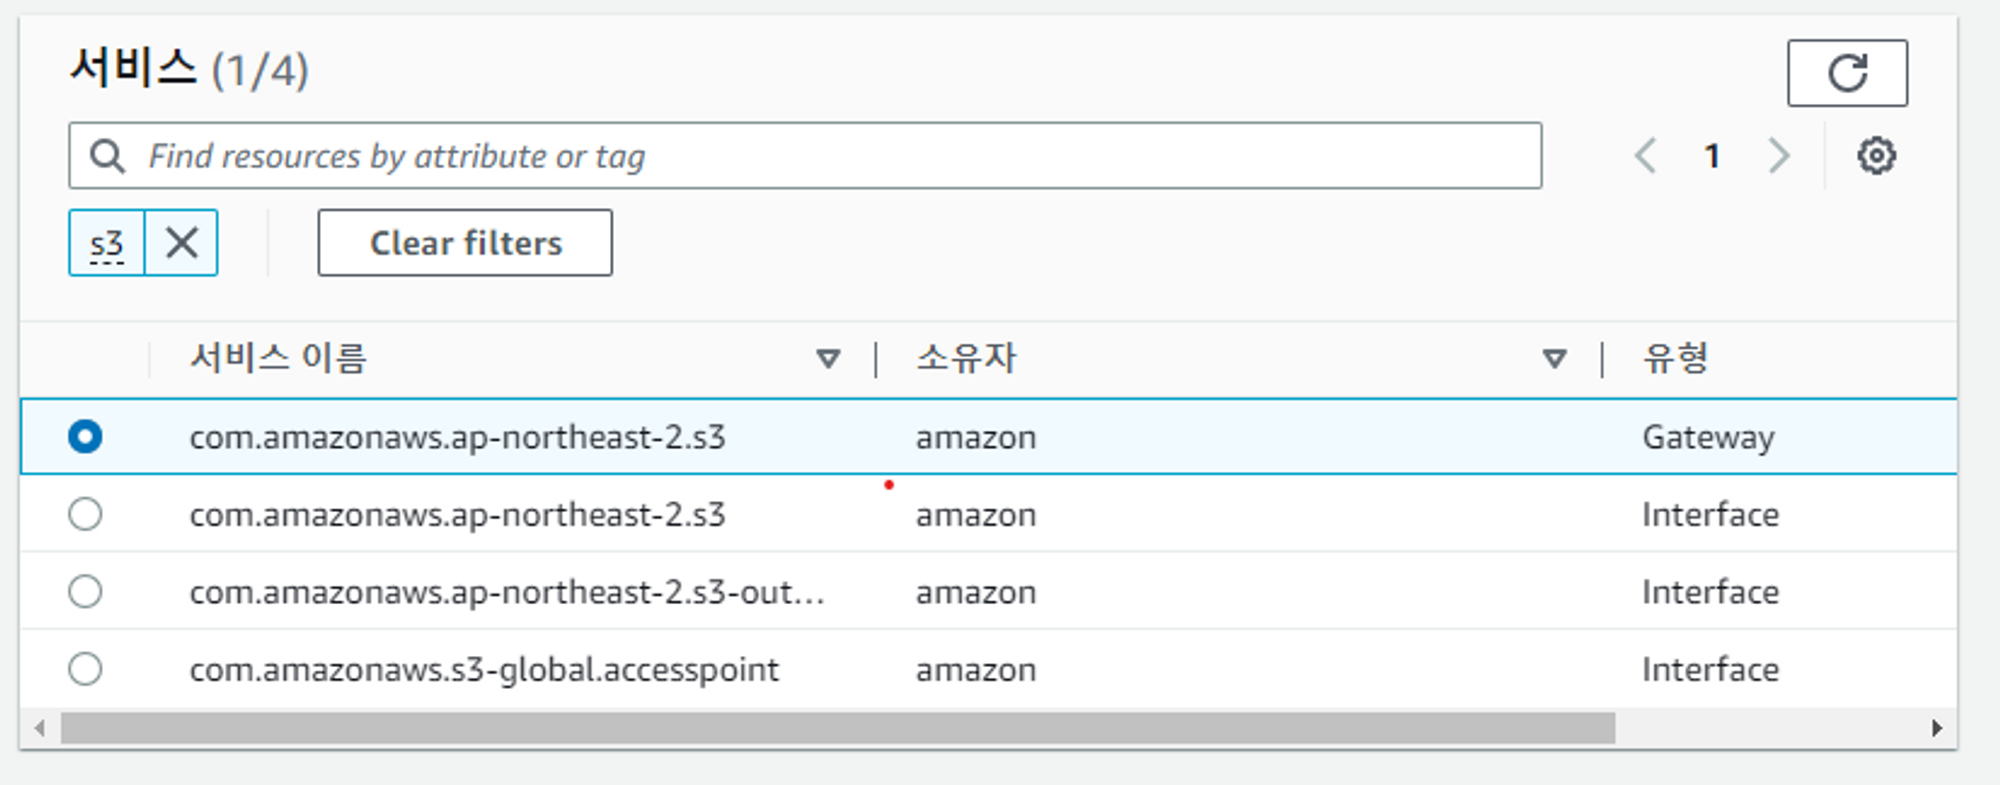
Task: Click the search magnifier icon
Action: (x=107, y=156)
